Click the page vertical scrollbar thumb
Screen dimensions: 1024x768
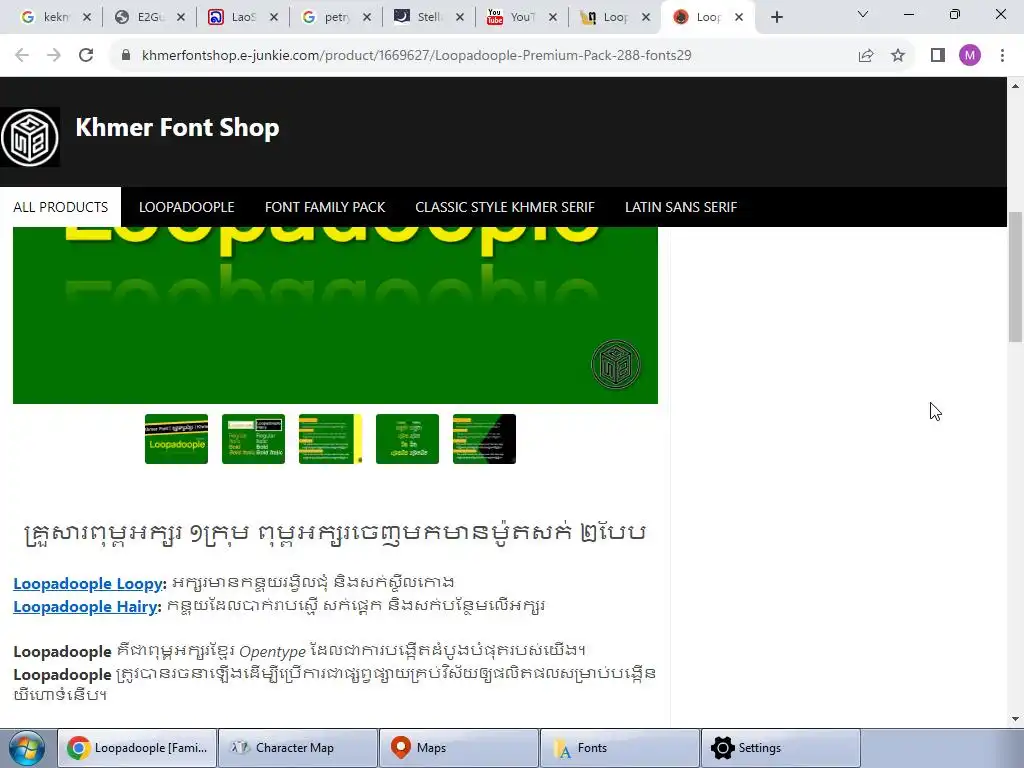tap(1016, 276)
